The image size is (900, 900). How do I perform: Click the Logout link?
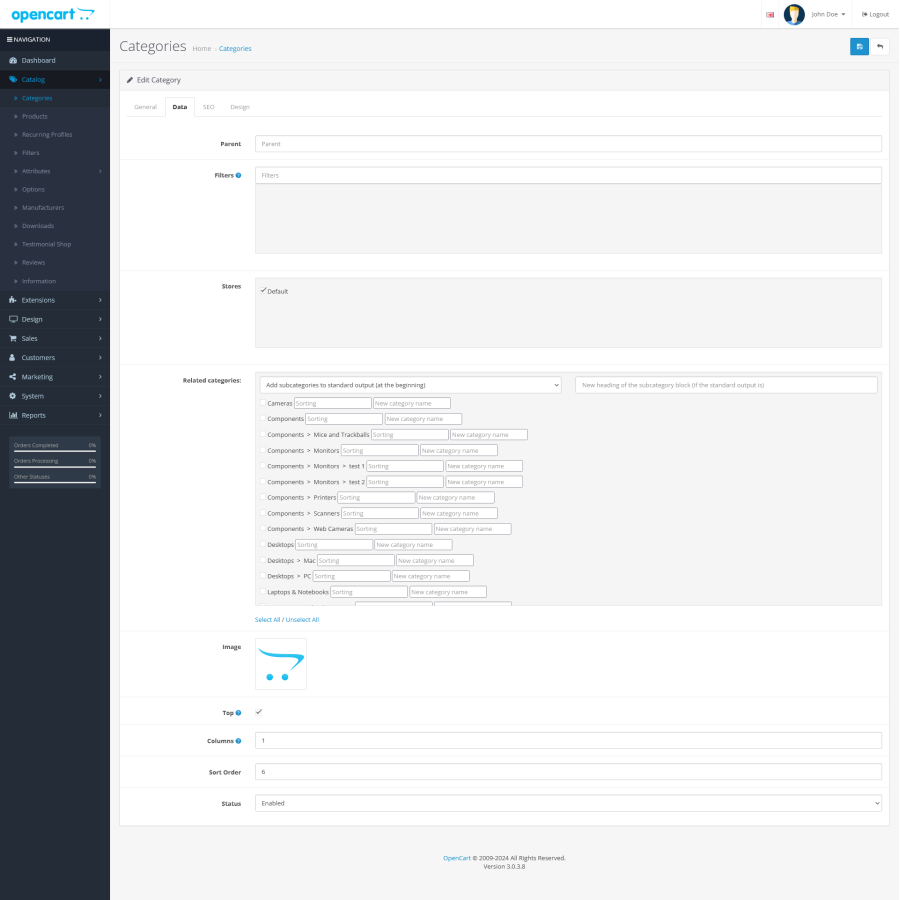[x=875, y=14]
